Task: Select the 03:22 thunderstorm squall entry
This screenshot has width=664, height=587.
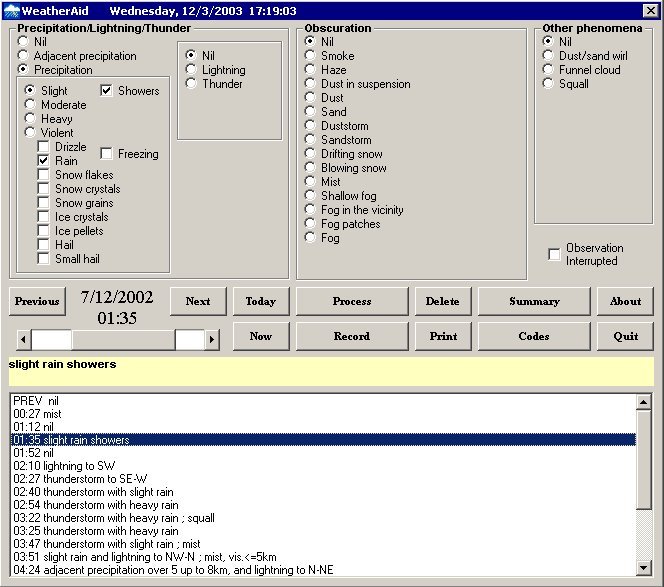Action: pyautogui.click(x=324, y=518)
